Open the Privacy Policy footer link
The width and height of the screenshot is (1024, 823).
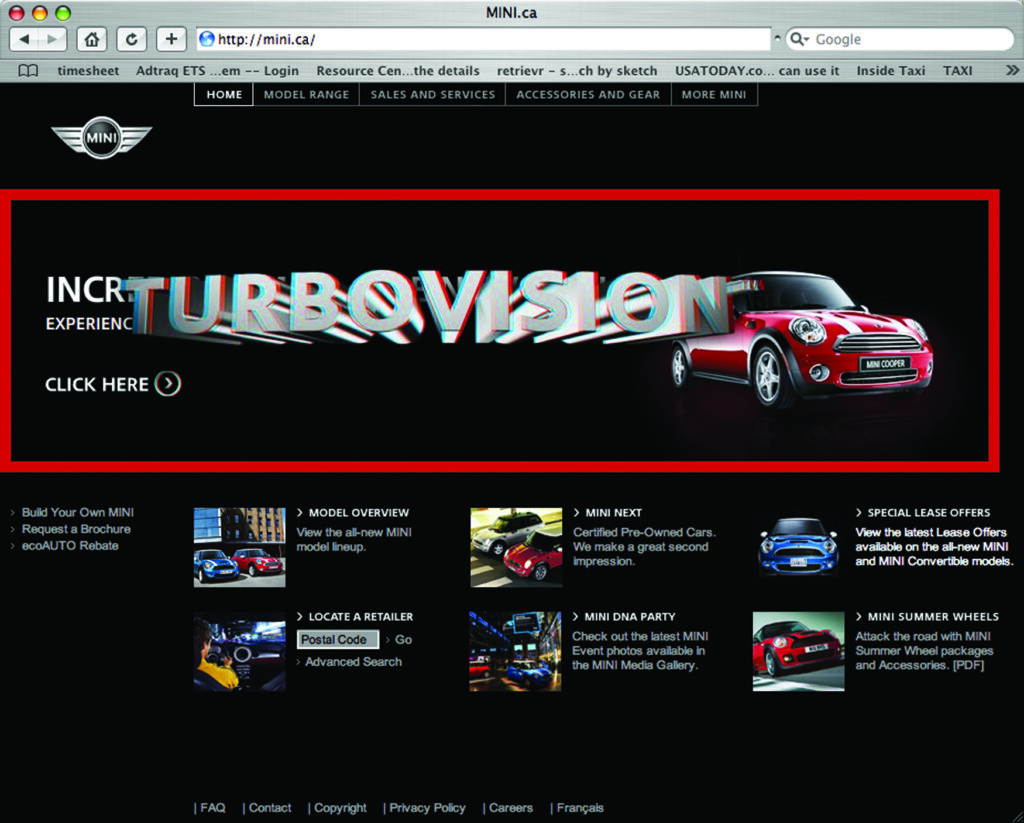point(427,808)
